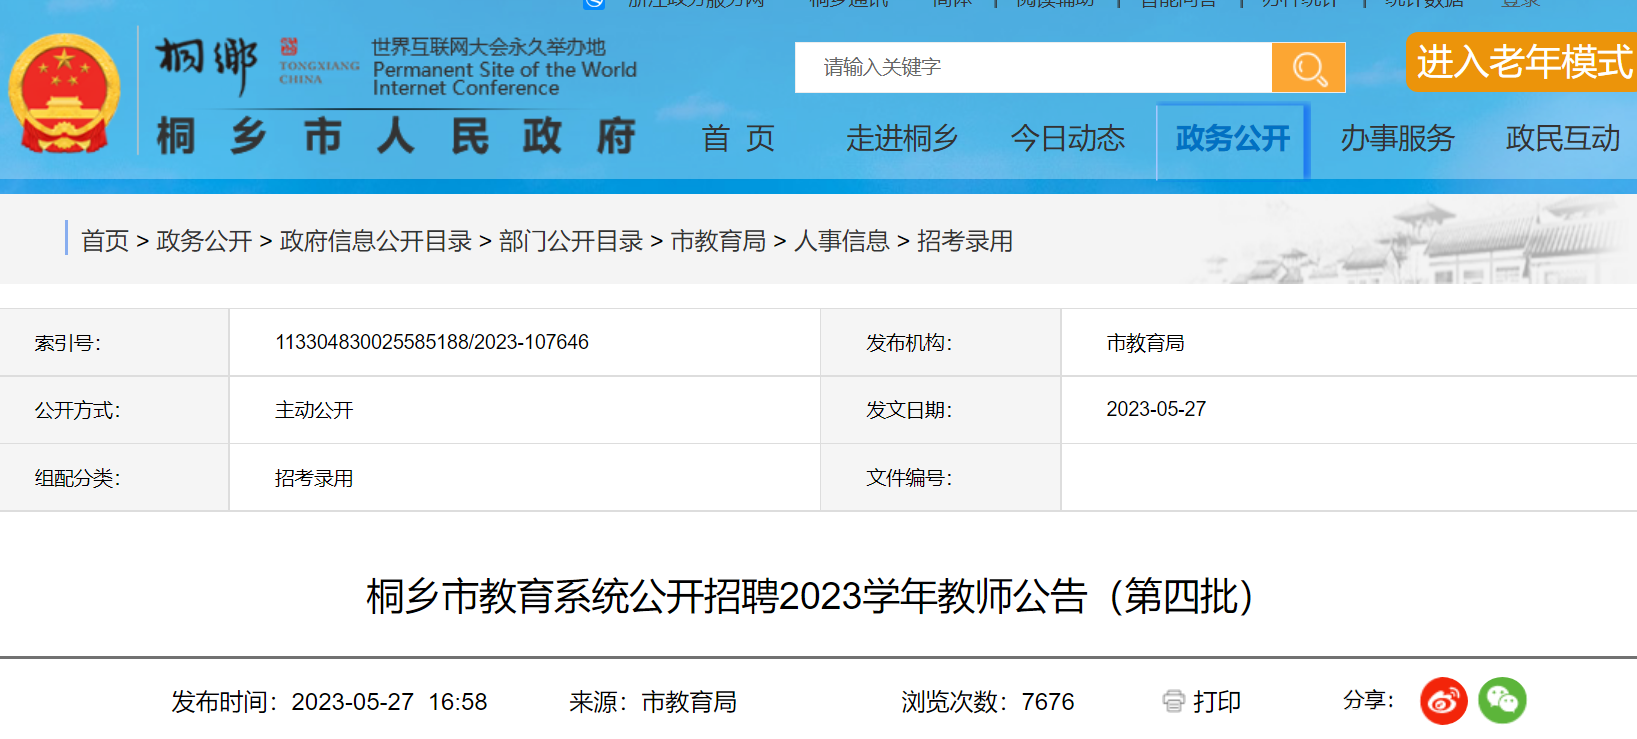Select the 政务公开 navigation tab
1637x739 pixels.
1232,139
